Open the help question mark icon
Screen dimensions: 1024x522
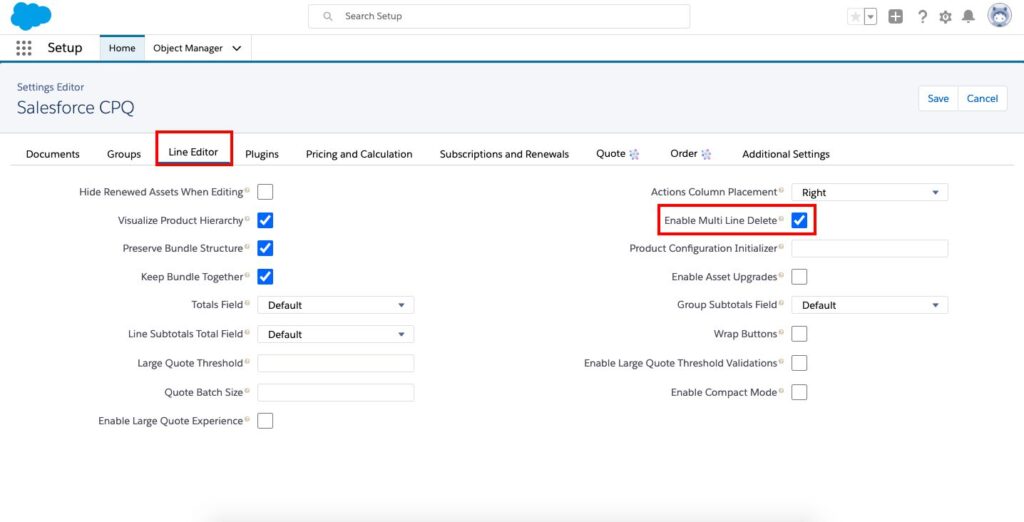tap(922, 17)
